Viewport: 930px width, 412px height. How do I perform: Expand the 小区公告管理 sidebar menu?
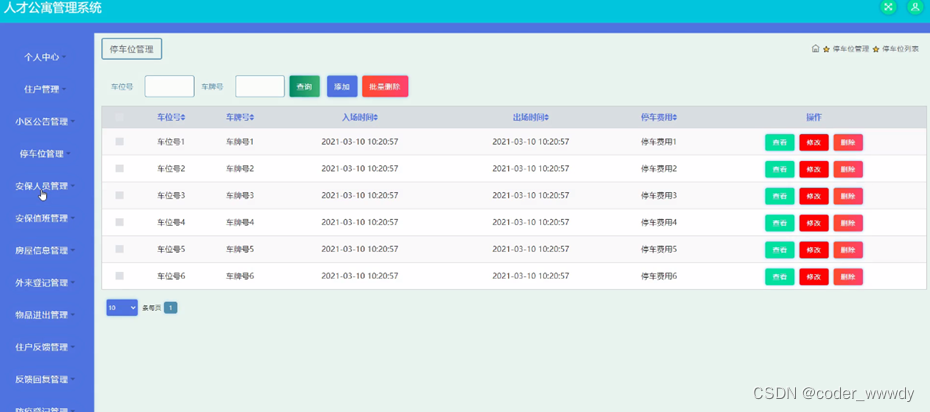45,122
